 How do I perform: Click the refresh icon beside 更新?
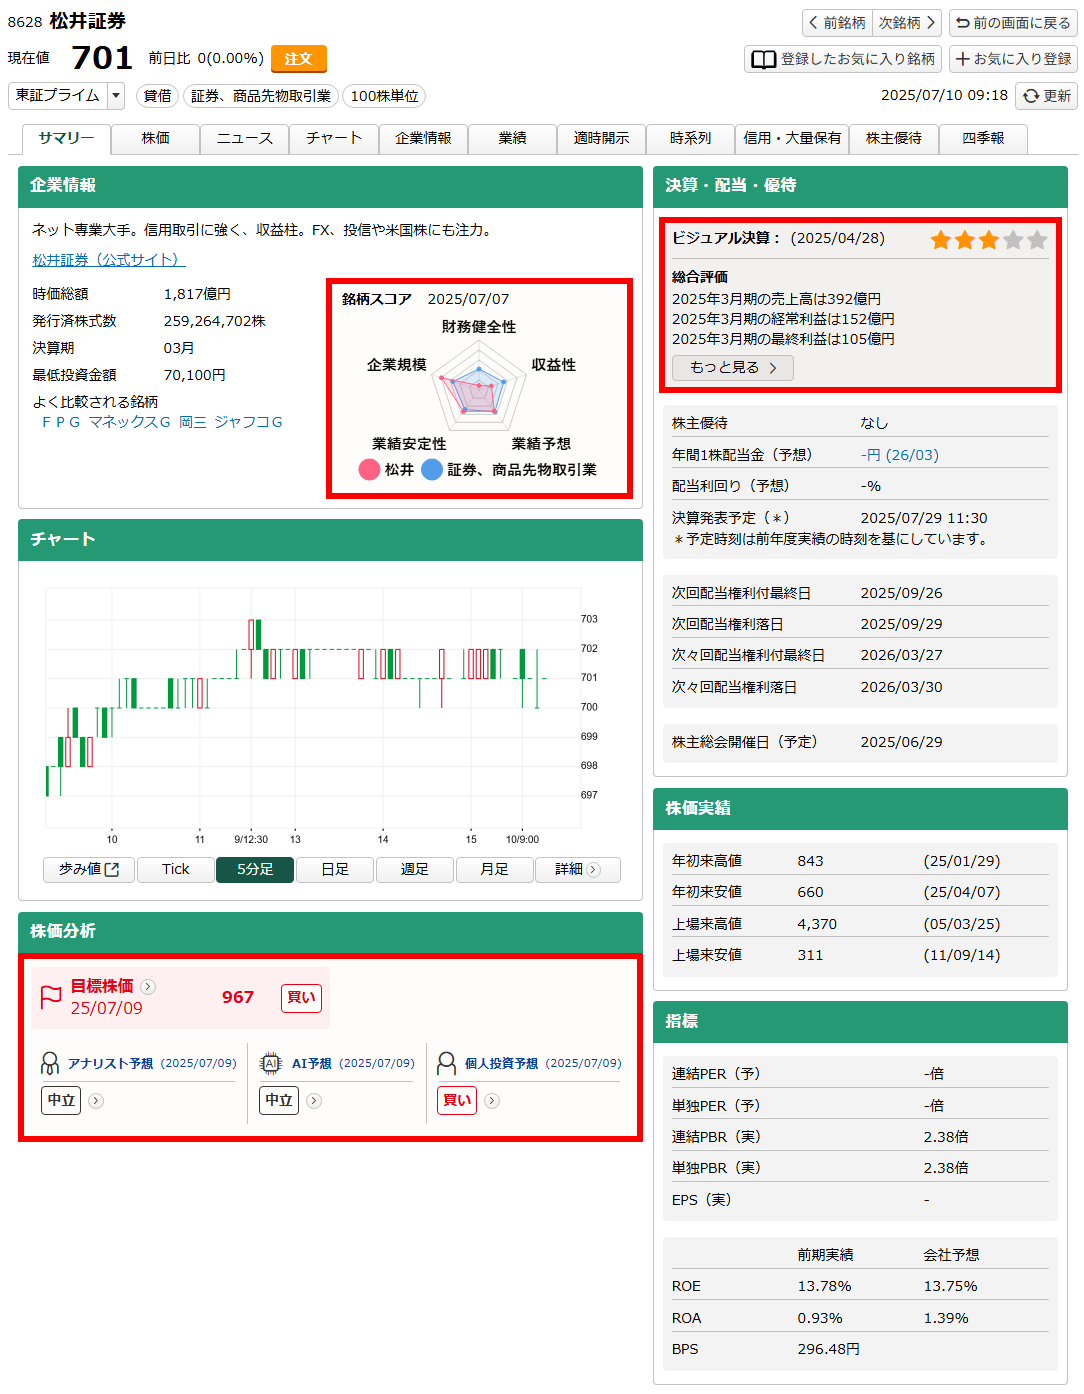pos(1031,96)
